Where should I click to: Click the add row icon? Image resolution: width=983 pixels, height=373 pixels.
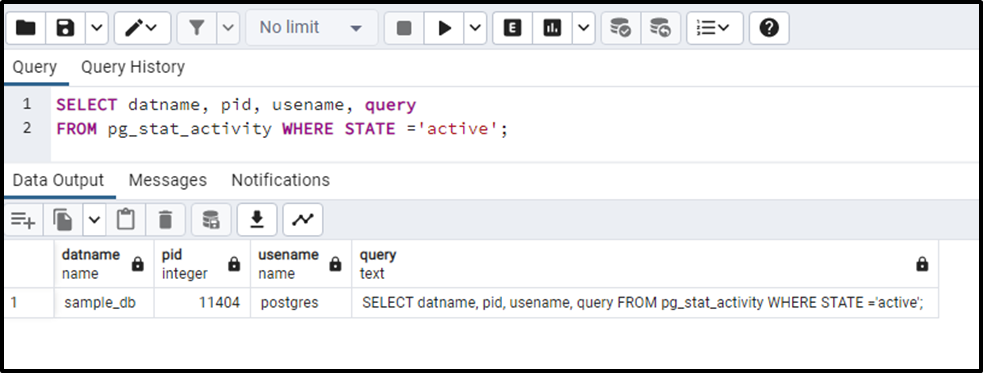coord(23,220)
